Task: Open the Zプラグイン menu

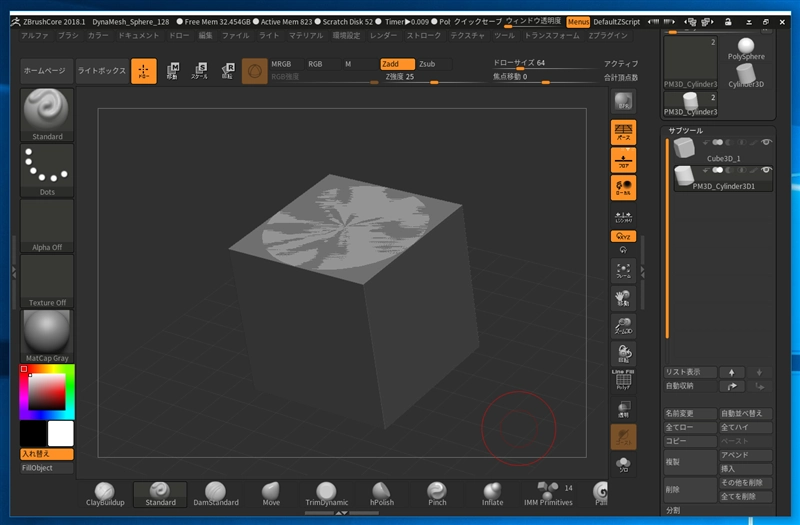Action: [x=608, y=36]
